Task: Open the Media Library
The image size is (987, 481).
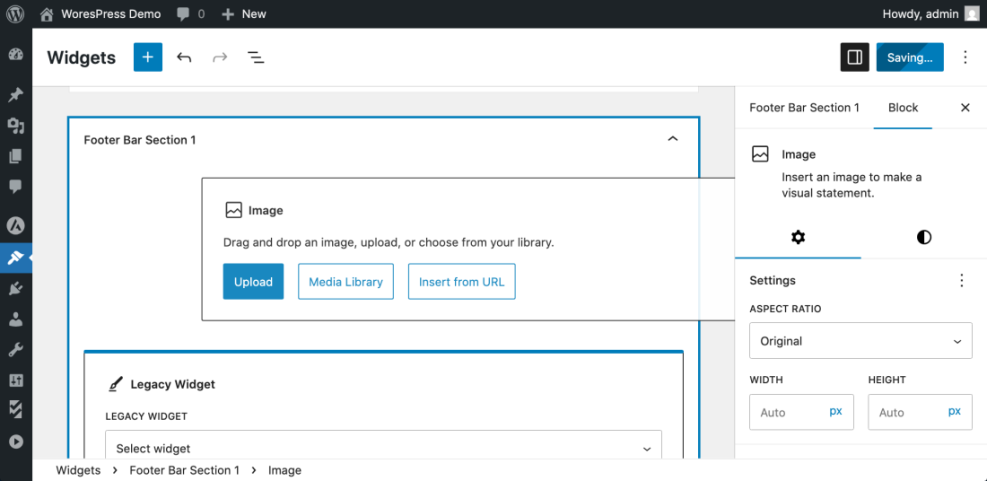Action: (346, 281)
